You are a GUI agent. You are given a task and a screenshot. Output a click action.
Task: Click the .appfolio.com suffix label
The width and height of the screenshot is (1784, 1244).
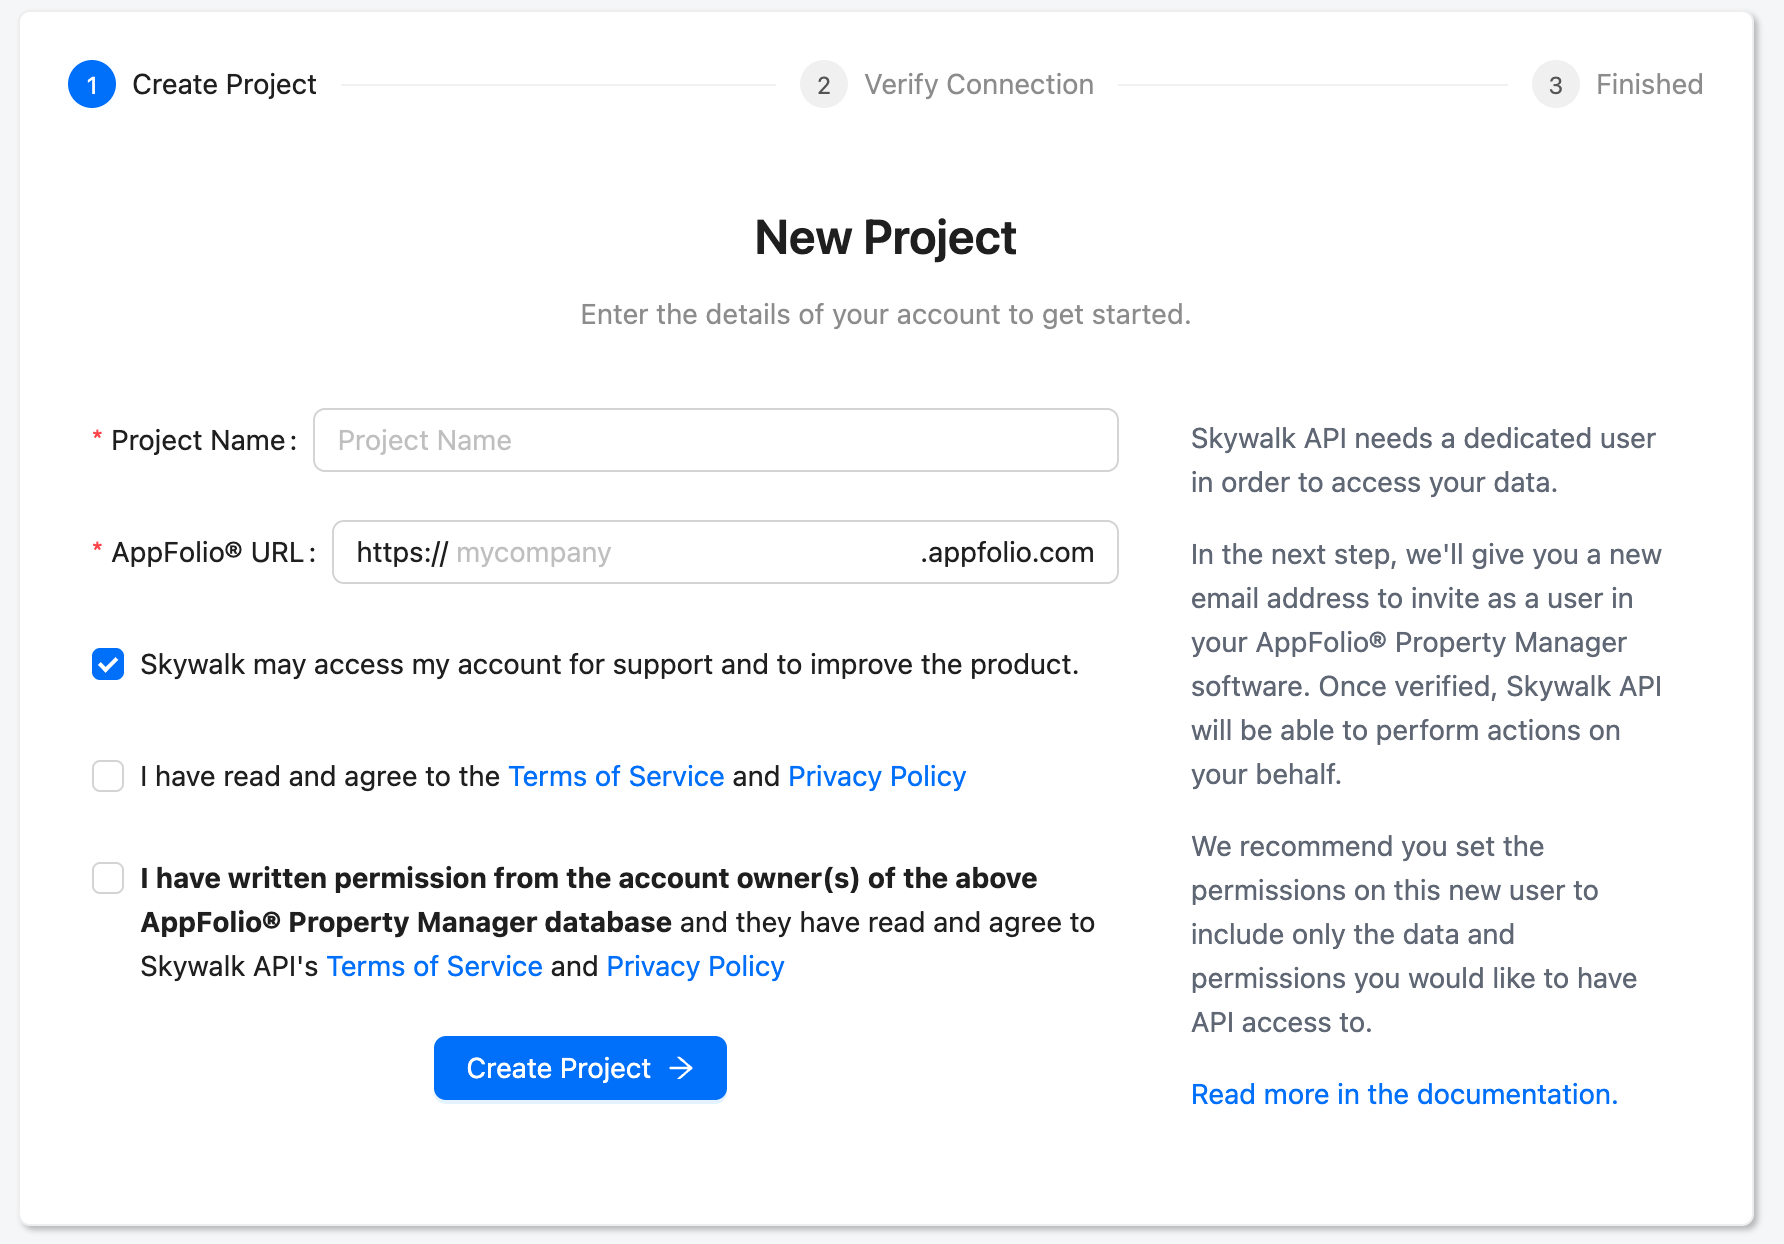pos(1006,552)
